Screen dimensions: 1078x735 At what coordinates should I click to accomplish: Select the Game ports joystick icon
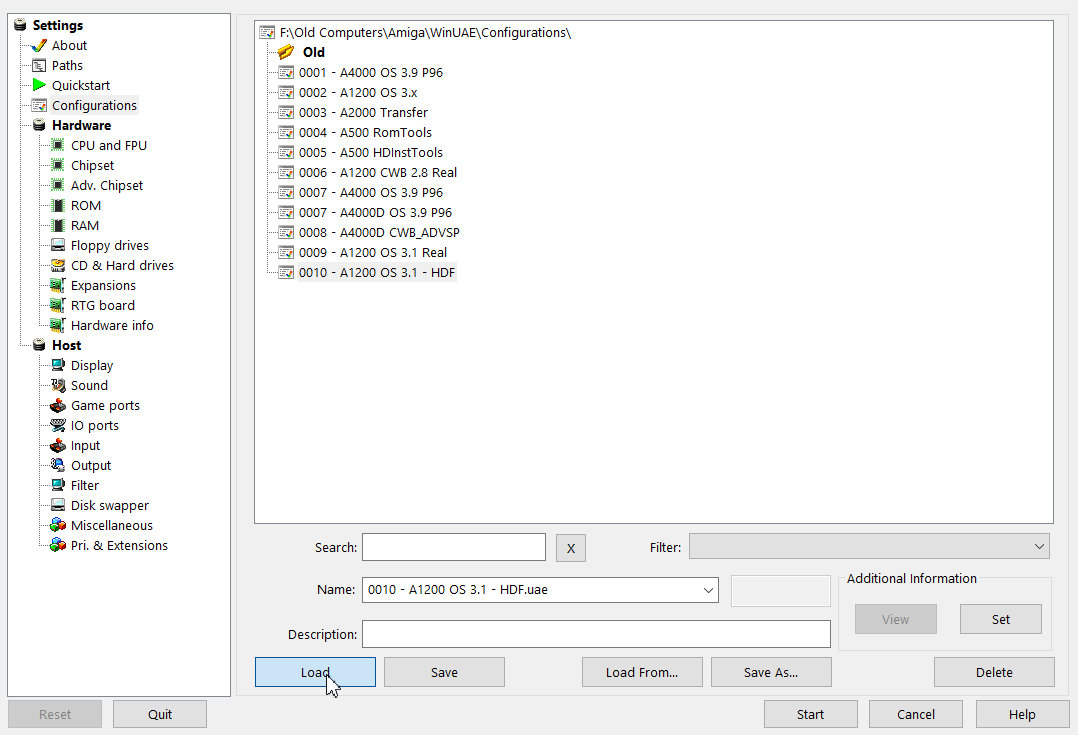58,406
